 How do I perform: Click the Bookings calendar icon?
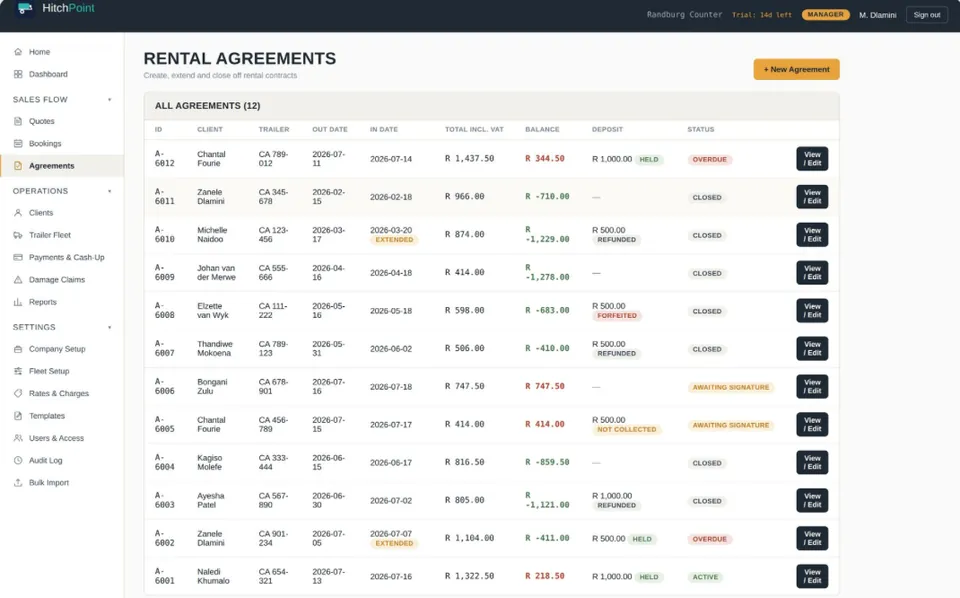click(18, 143)
